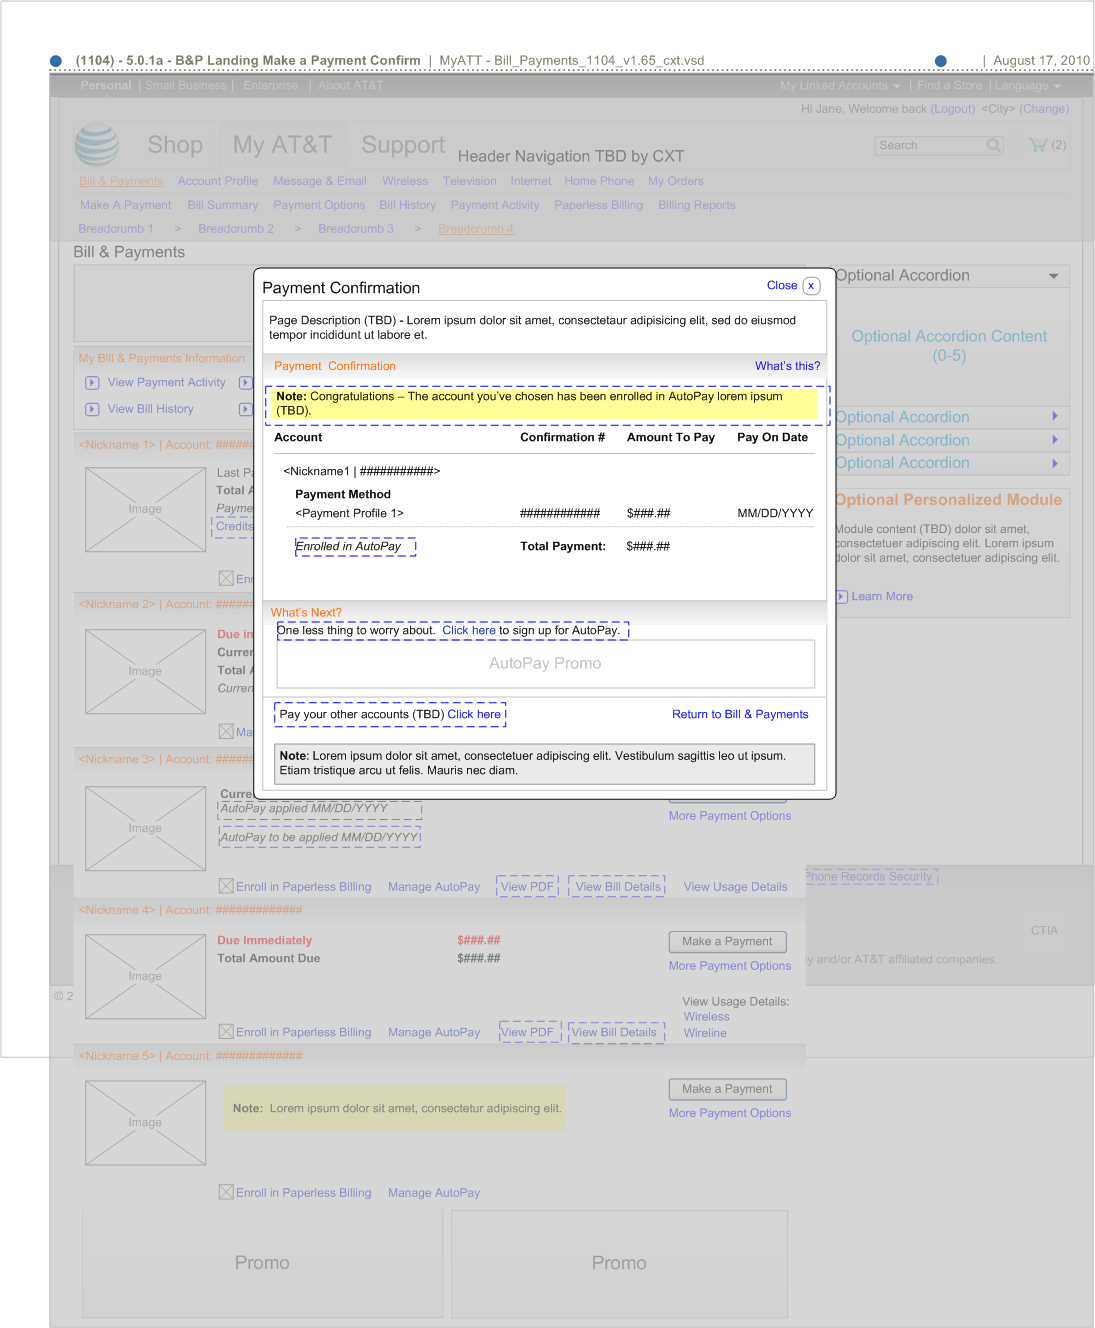Click the Nickname 5 account image
The image size is (1095, 1328).
[x=146, y=1123]
